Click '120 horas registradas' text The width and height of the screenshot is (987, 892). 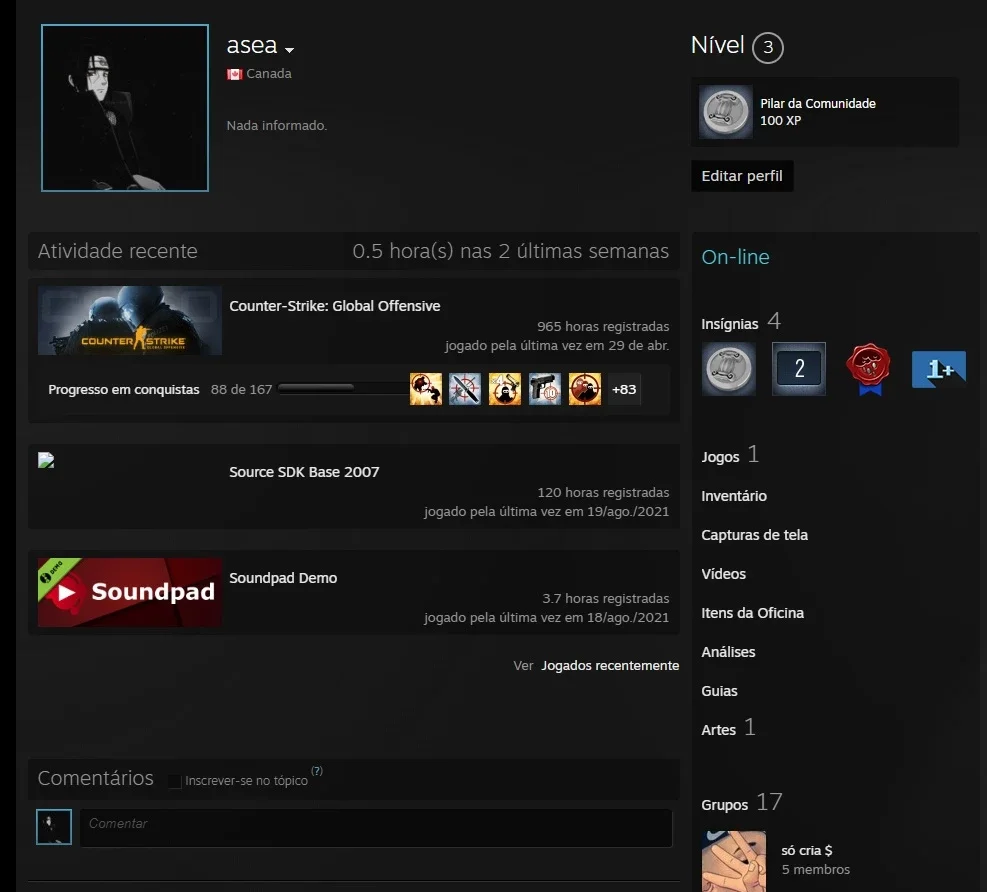click(x=602, y=492)
